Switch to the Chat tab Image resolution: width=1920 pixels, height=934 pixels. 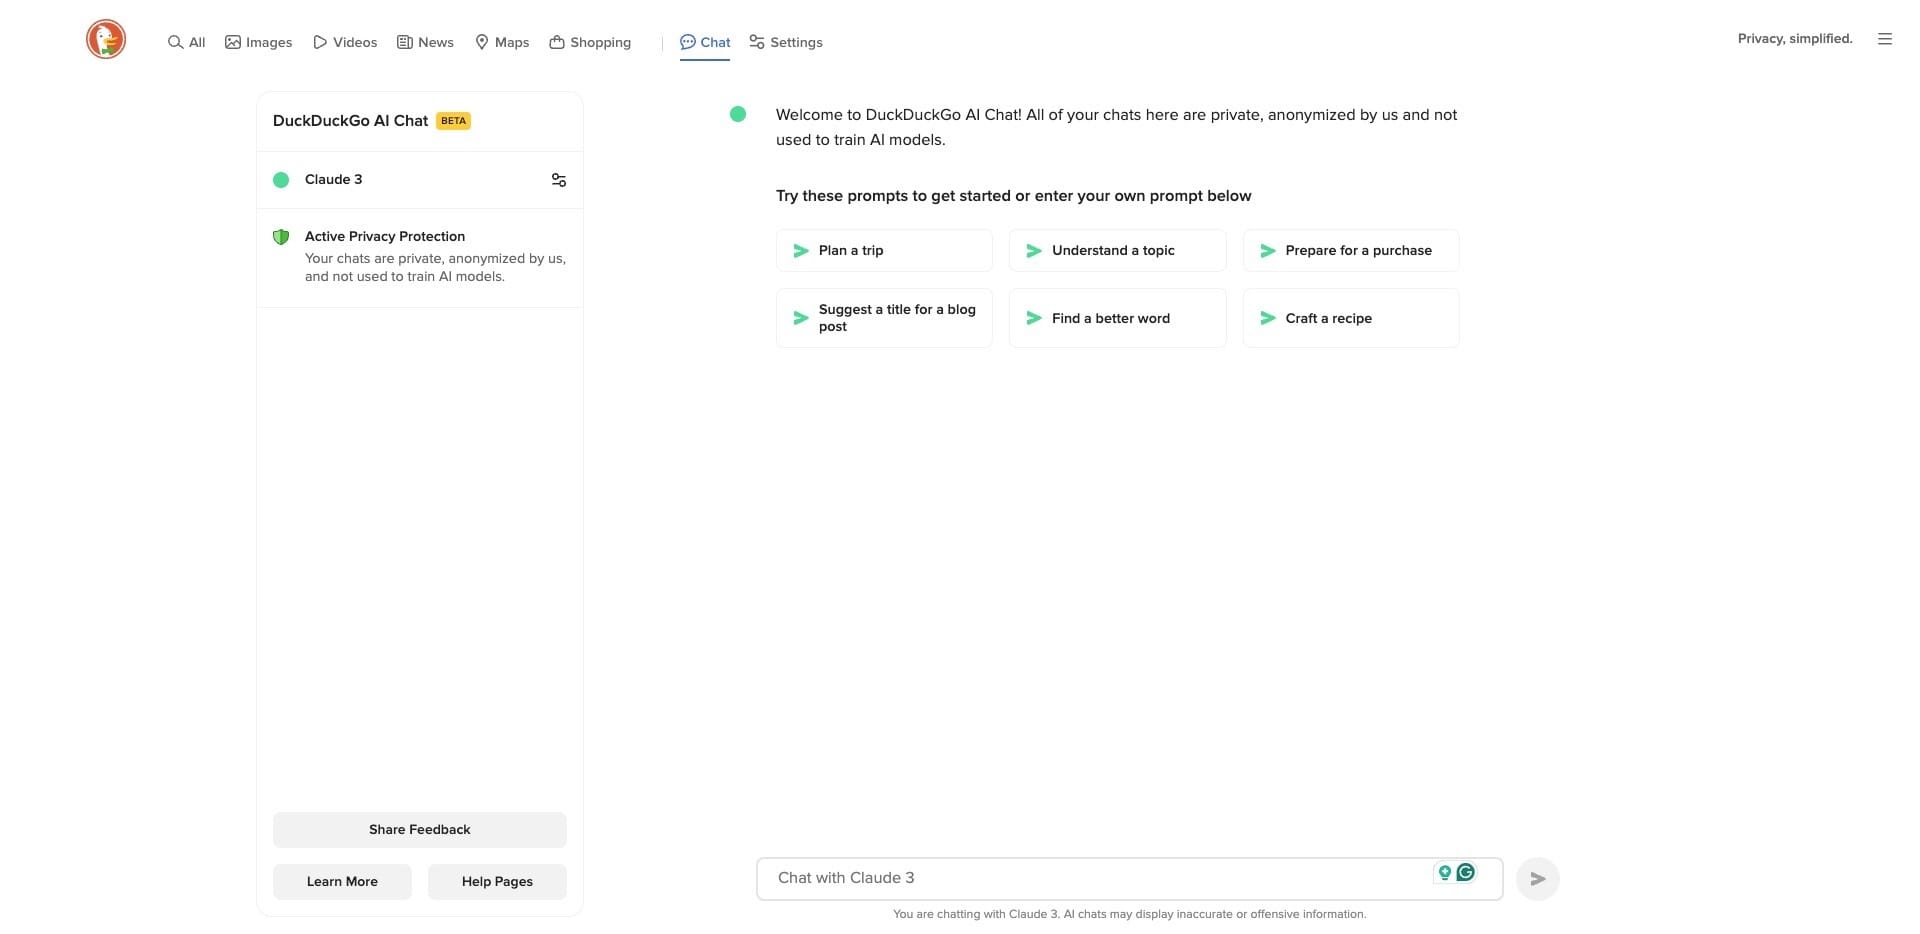tap(705, 42)
